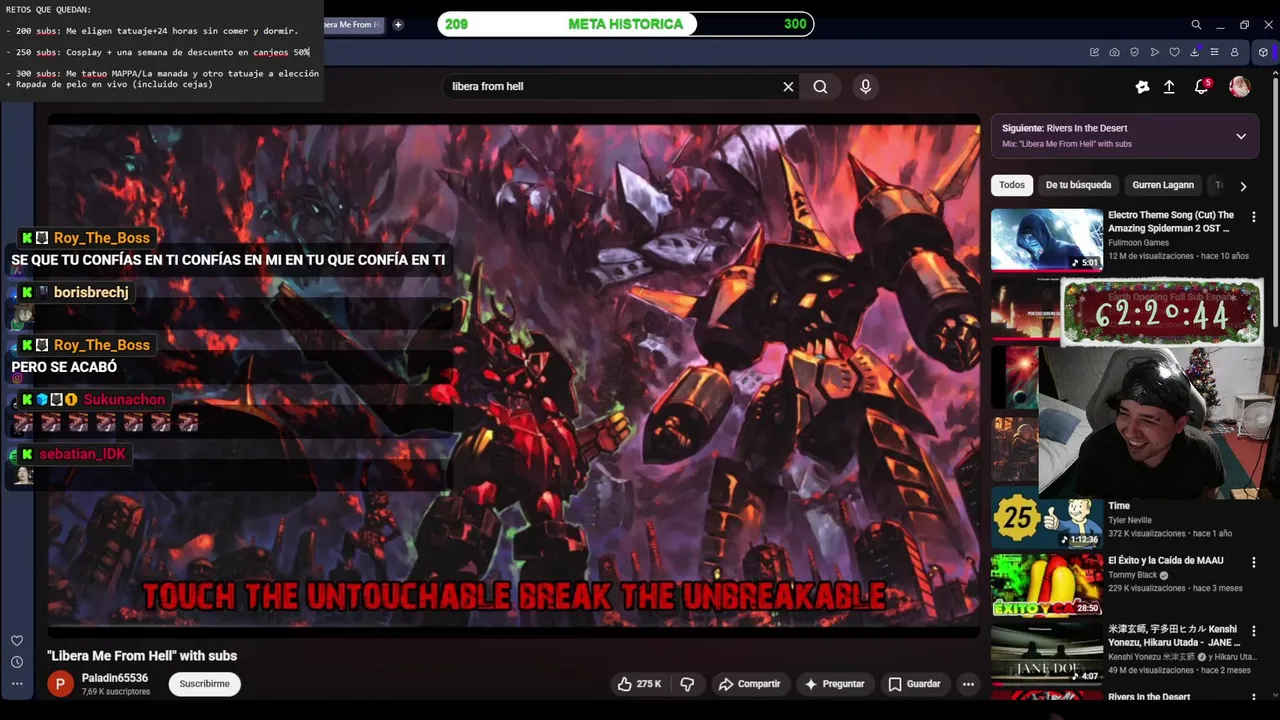Select the De tu búsqueda chip

(1078, 185)
